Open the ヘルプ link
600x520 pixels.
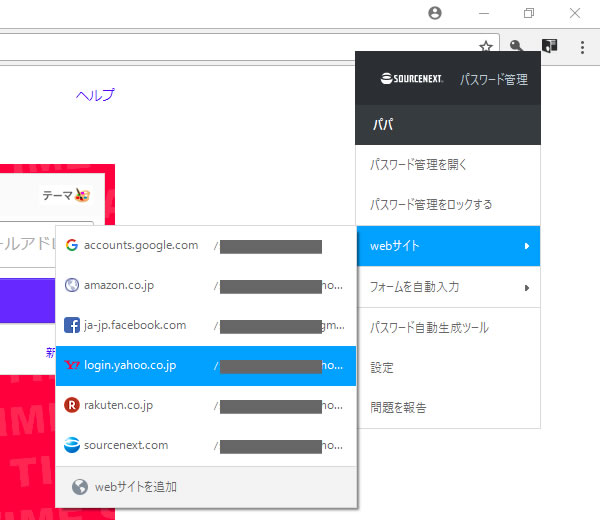coord(95,95)
